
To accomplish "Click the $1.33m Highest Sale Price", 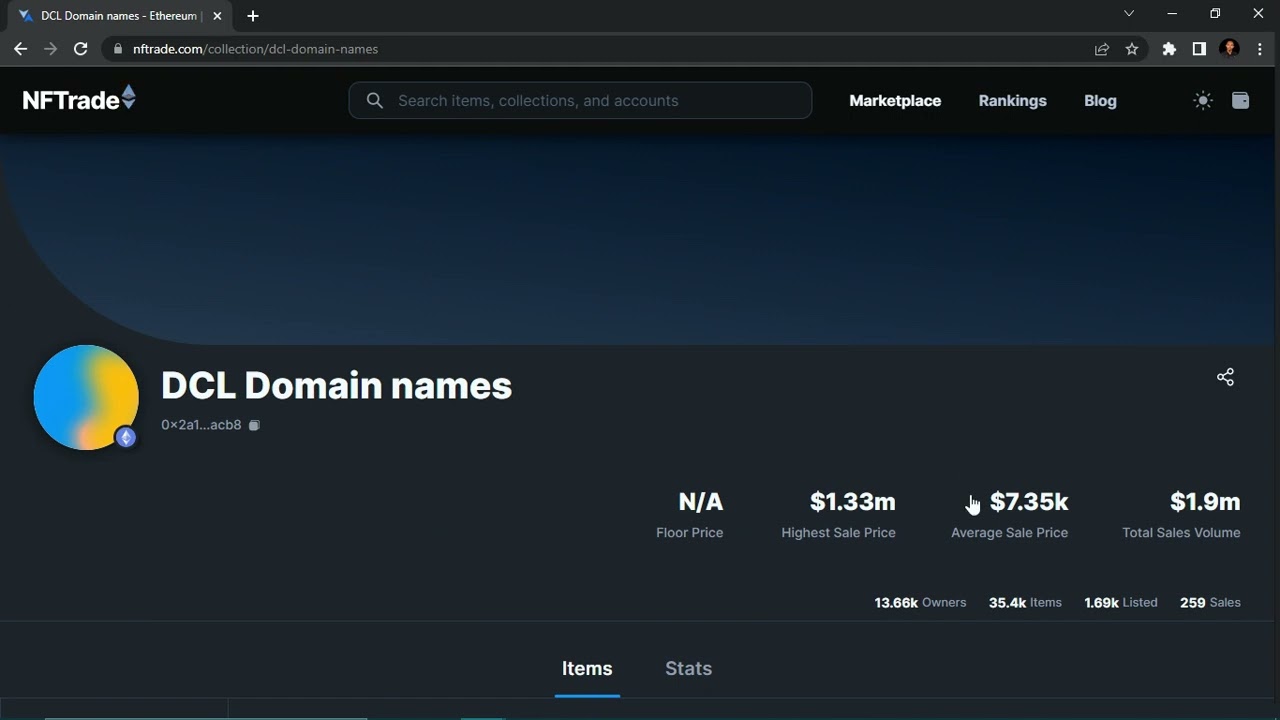I will pyautogui.click(x=852, y=502).
